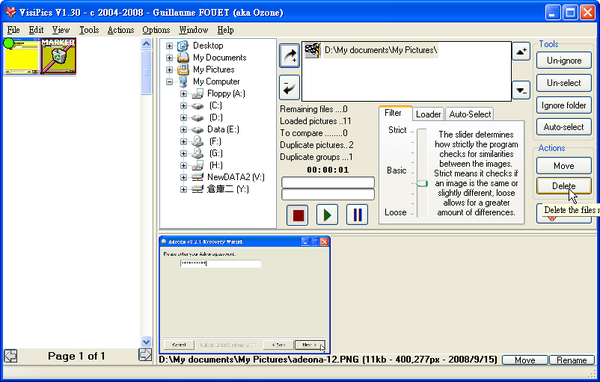Open the Edit menu
Viewport: 600px width, 382px height.
36,30
